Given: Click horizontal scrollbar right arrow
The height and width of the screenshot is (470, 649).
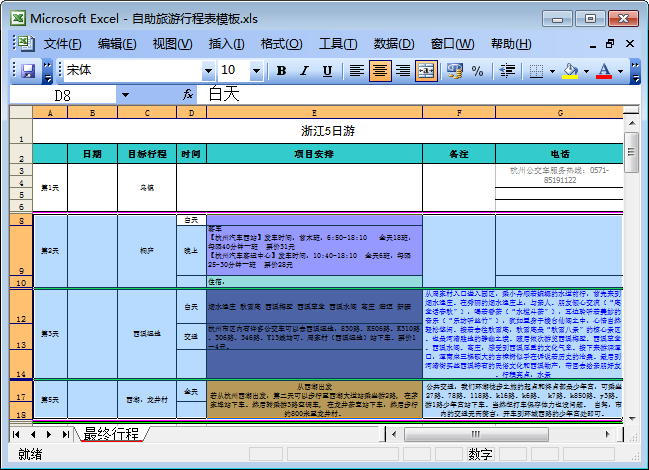Looking at the screenshot, I should 607,434.
